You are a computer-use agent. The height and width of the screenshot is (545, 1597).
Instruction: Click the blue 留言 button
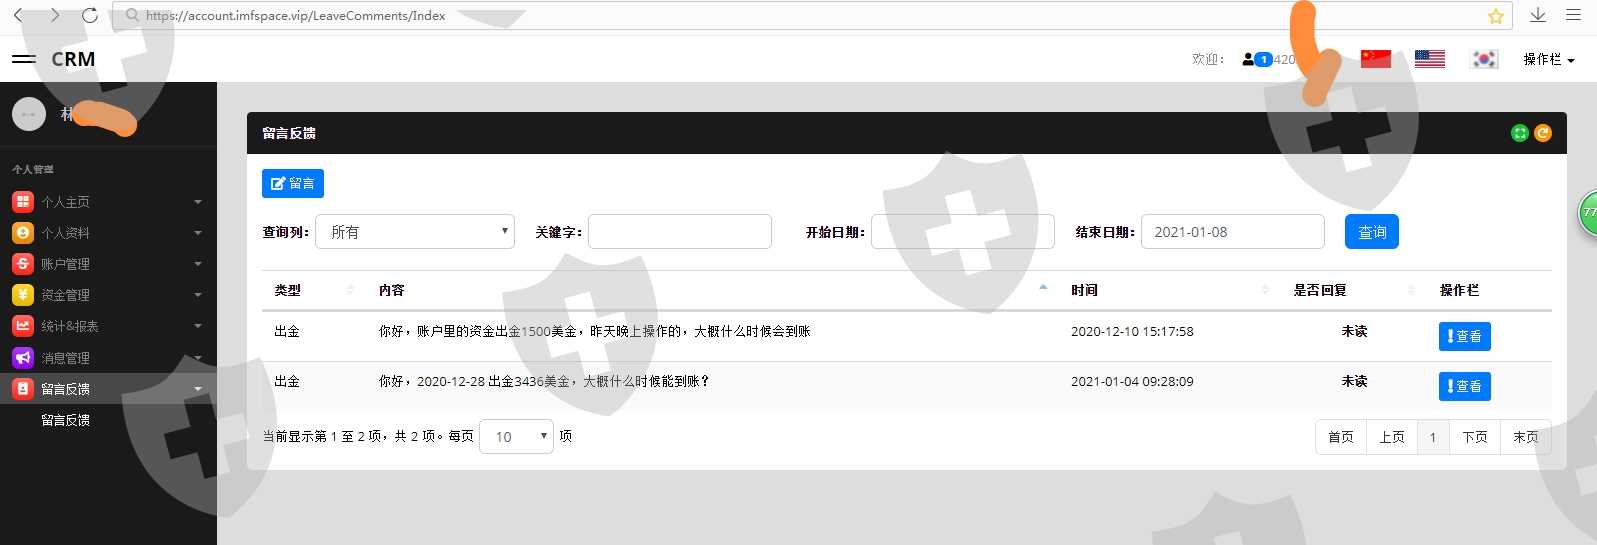293,183
